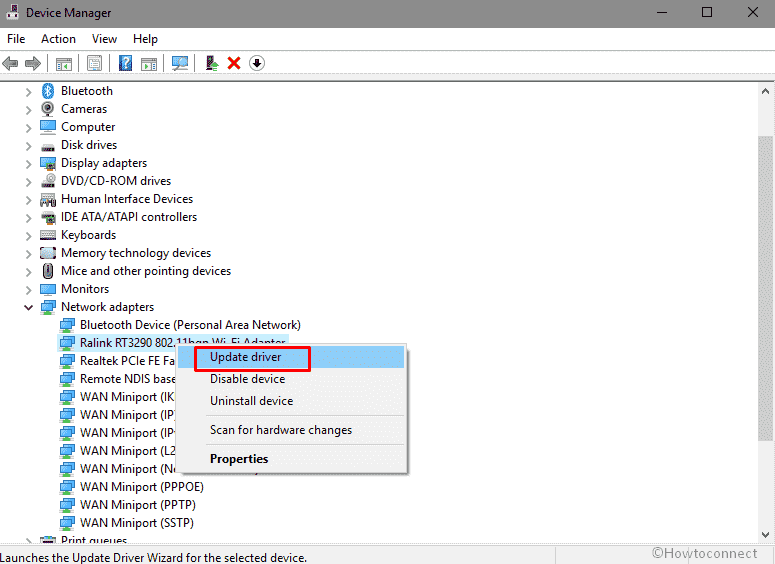
Task: Click the scrollbar up arrow
Action: click(765, 91)
